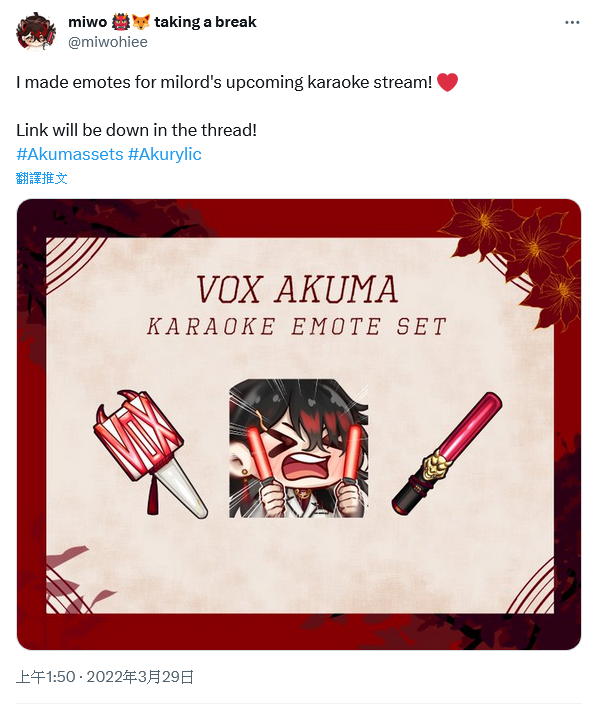
Task: Open the @miwohiee handle link
Action: tap(108, 42)
